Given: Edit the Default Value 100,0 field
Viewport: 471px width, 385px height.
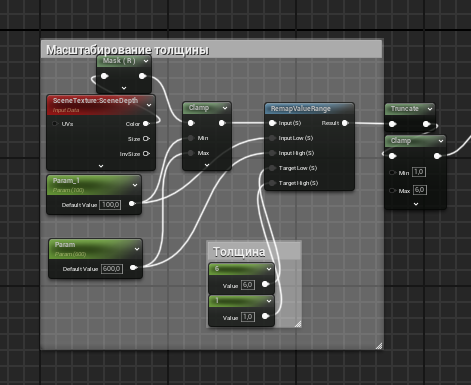Looking at the screenshot, I should coord(110,205).
